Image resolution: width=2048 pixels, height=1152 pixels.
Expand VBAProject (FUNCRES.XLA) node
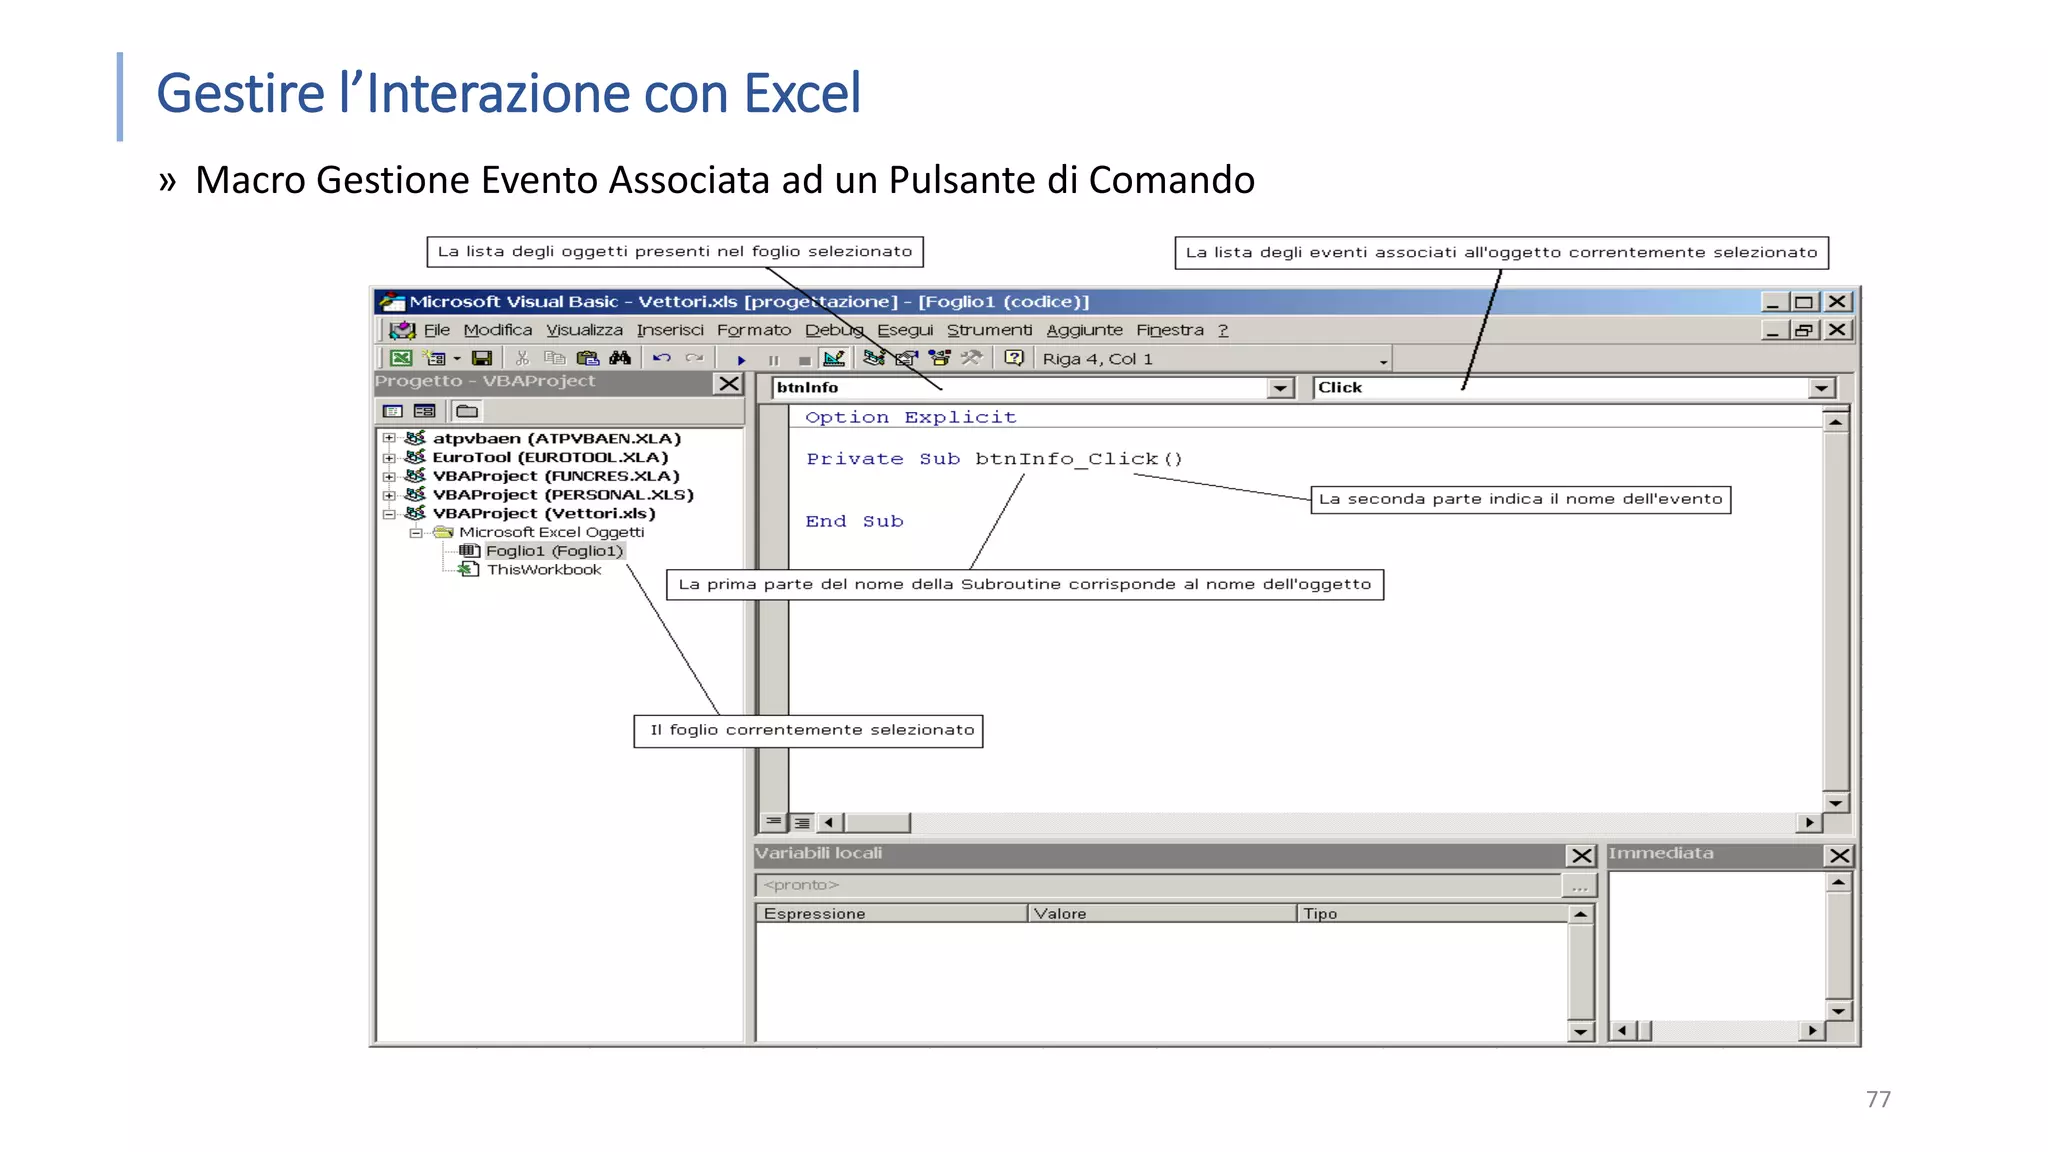389,476
